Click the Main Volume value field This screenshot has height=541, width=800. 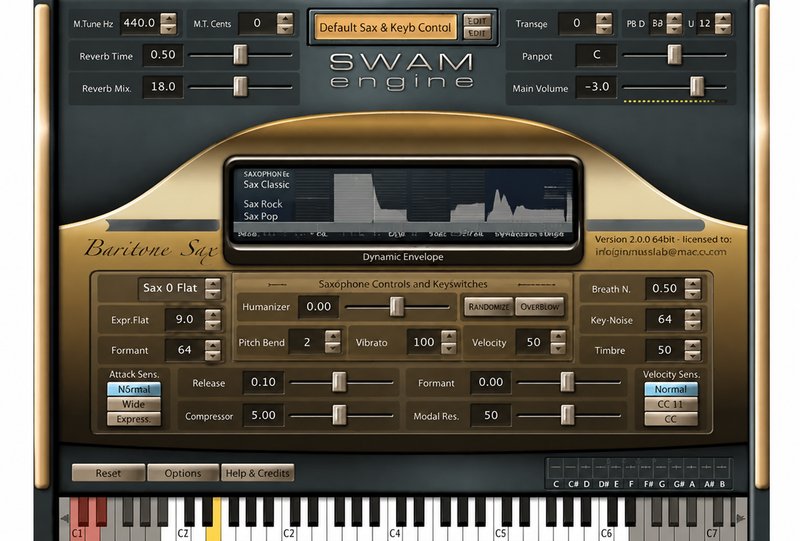point(596,87)
